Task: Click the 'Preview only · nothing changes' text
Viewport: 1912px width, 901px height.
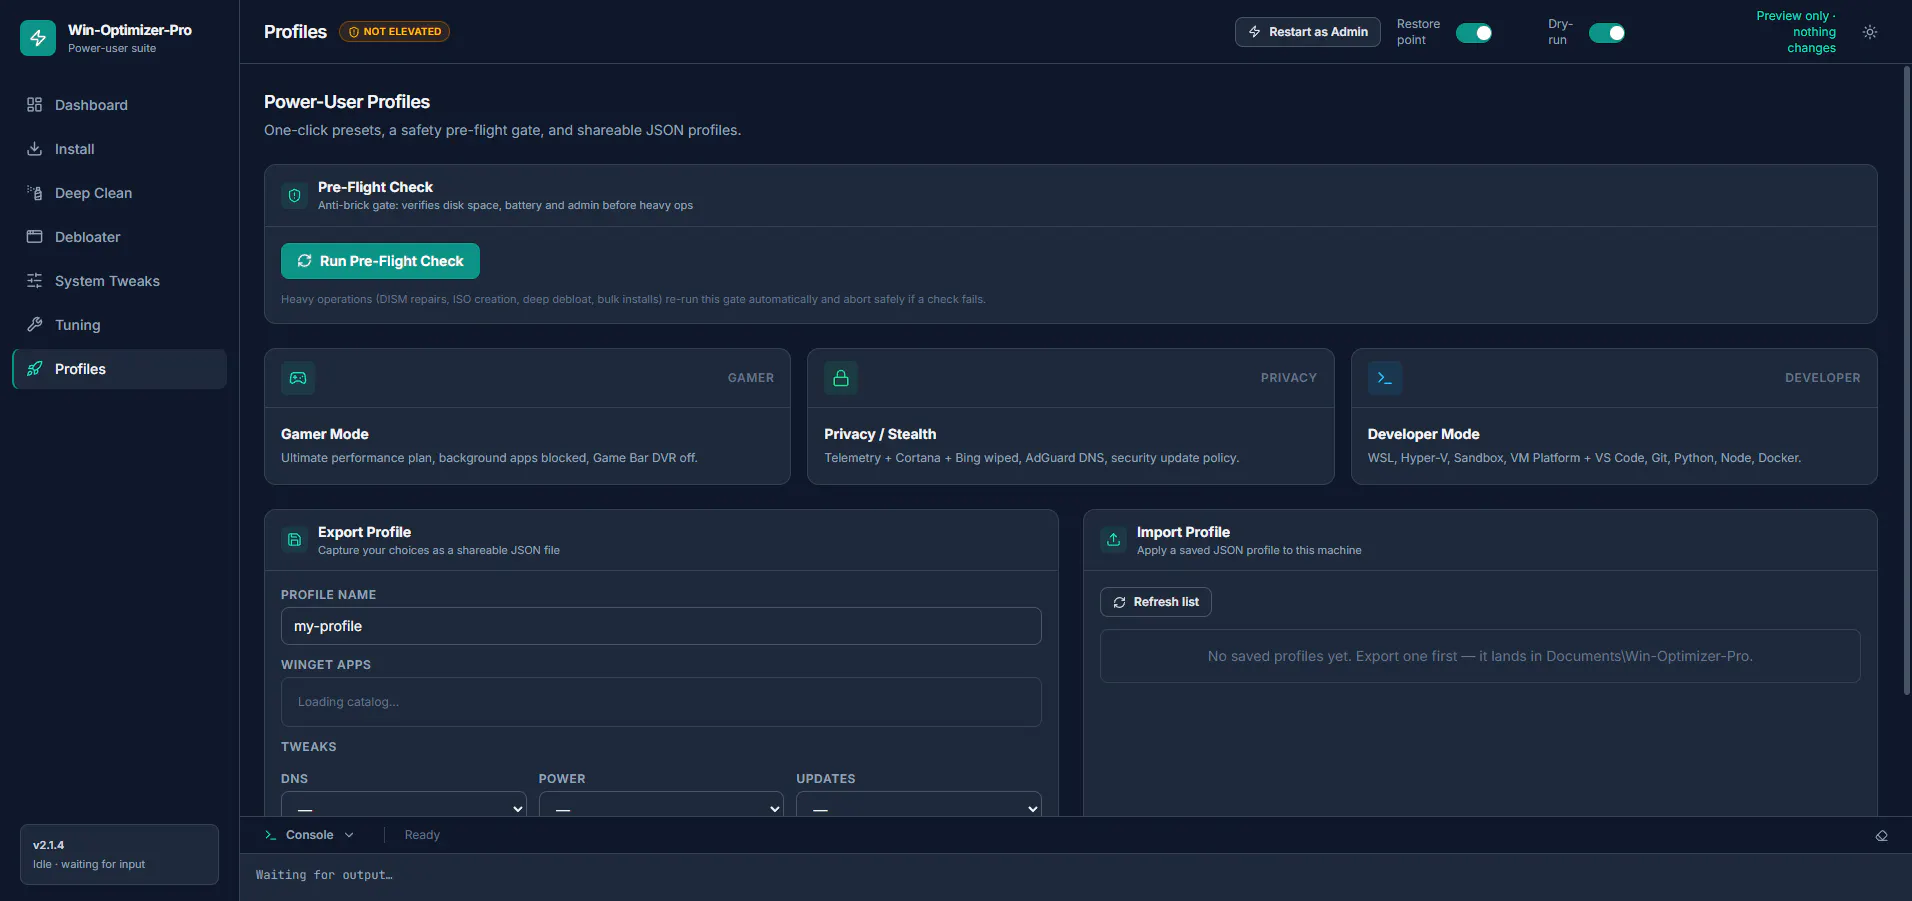Action: [x=1796, y=32]
